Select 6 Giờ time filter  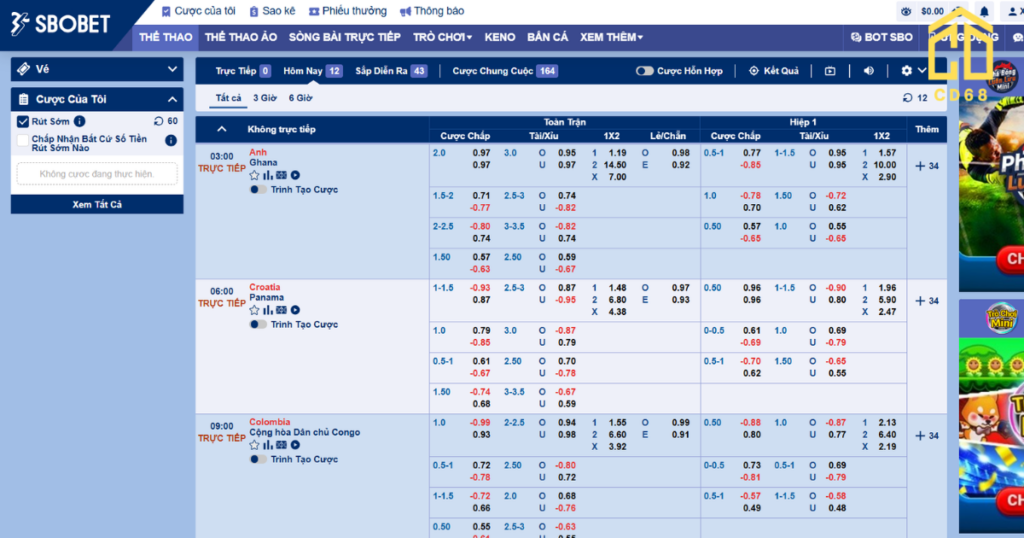(x=300, y=98)
